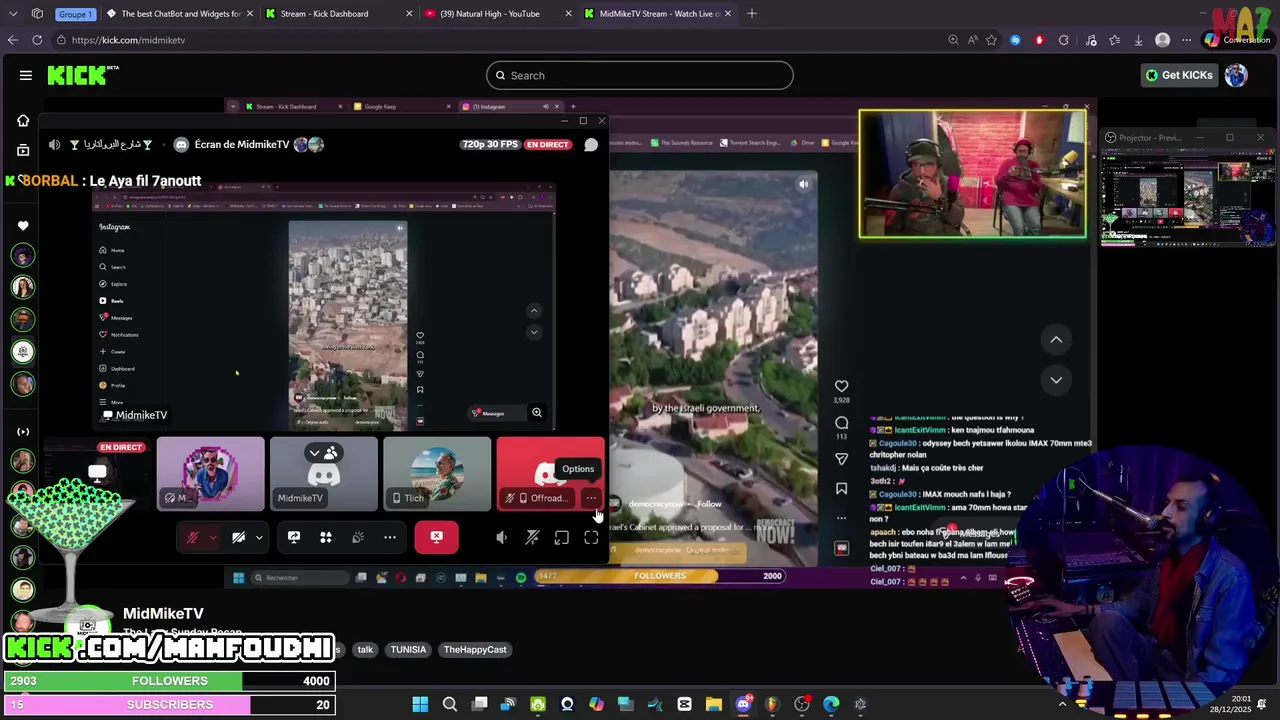The width and height of the screenshot is (1280, 720).
Task: Open Options for Offroad participant tile
Action: coord(591,498)
